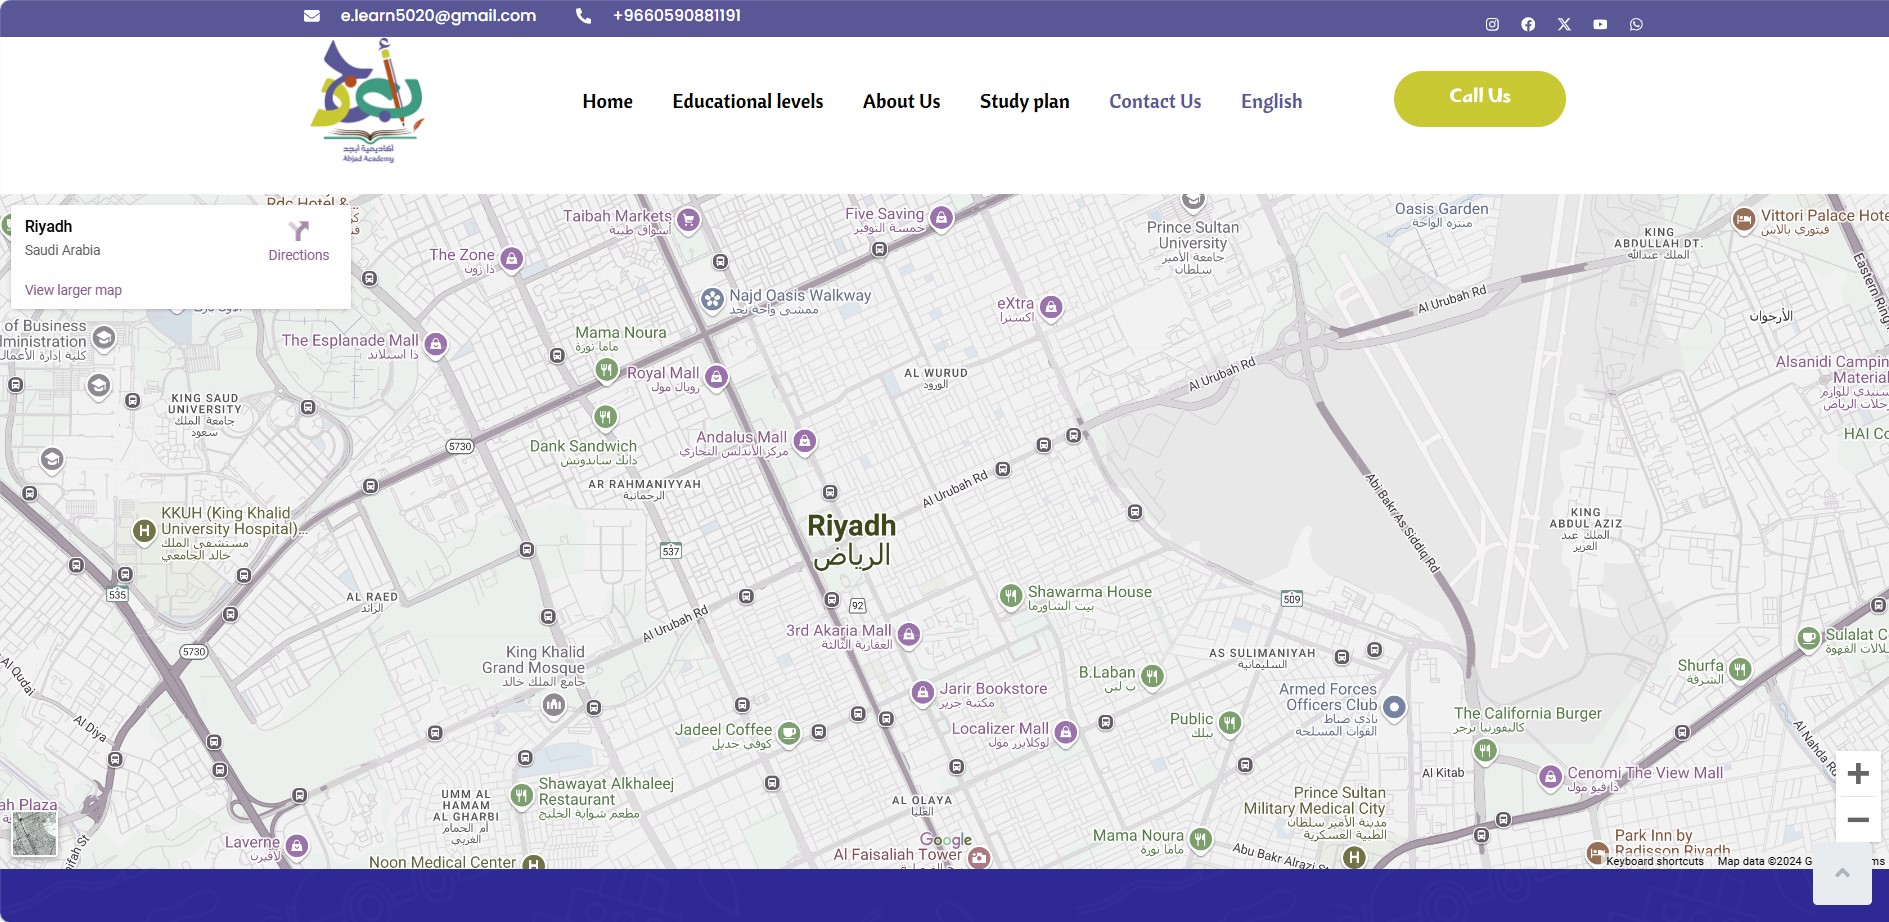This screenshot has height=922, width=1889.
Task: Select the Localizer Mall pin
Action: pyautogui.click(x=1066, y=733)
